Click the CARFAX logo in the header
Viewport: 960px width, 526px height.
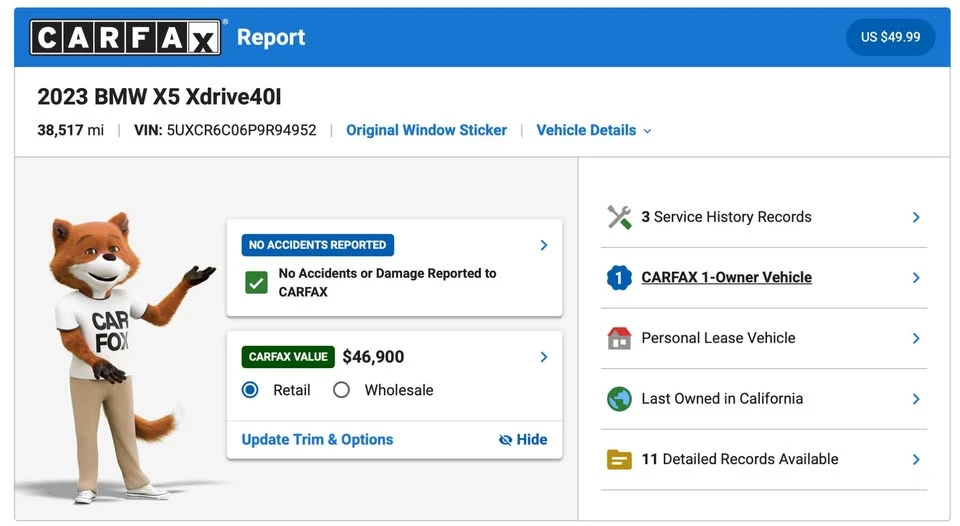[x=126, y=37]
